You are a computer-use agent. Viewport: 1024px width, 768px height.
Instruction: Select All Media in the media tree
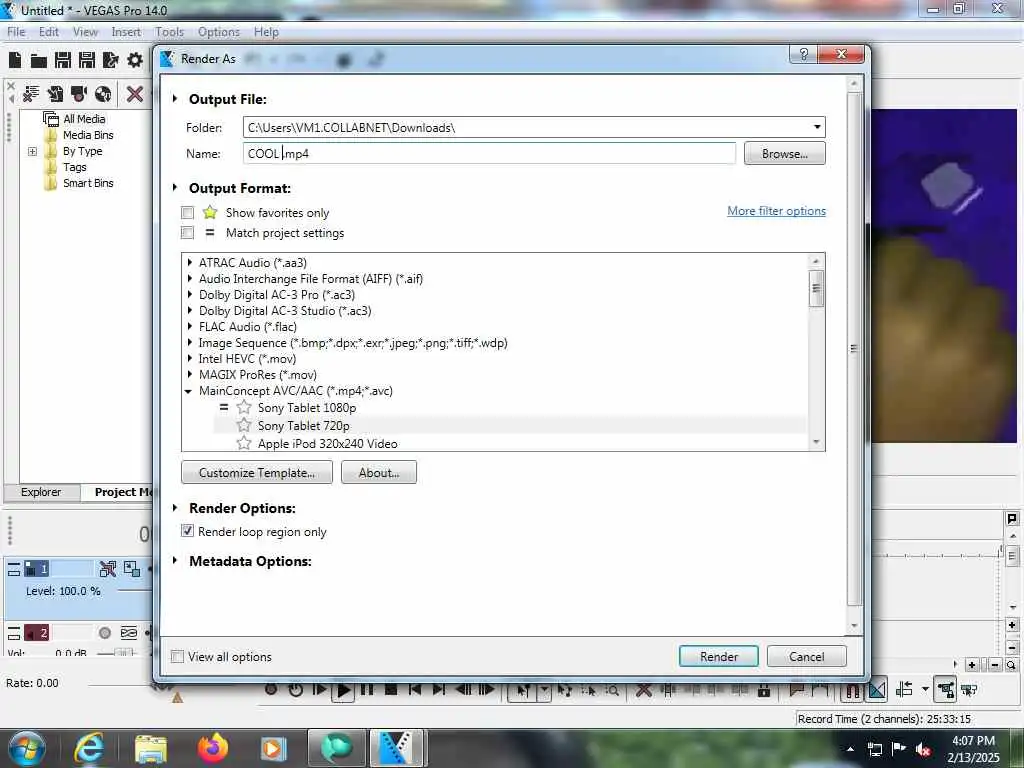coord(84,119)
